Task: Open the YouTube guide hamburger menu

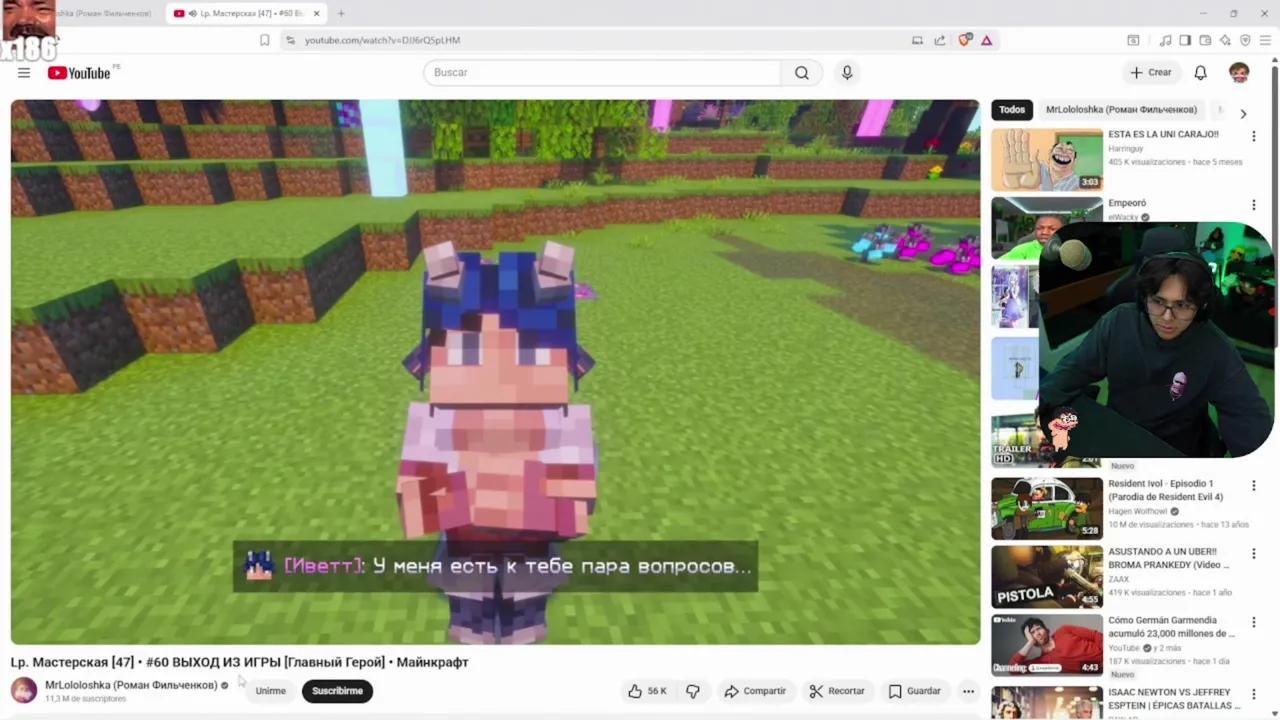Action: tap(24, 73)
